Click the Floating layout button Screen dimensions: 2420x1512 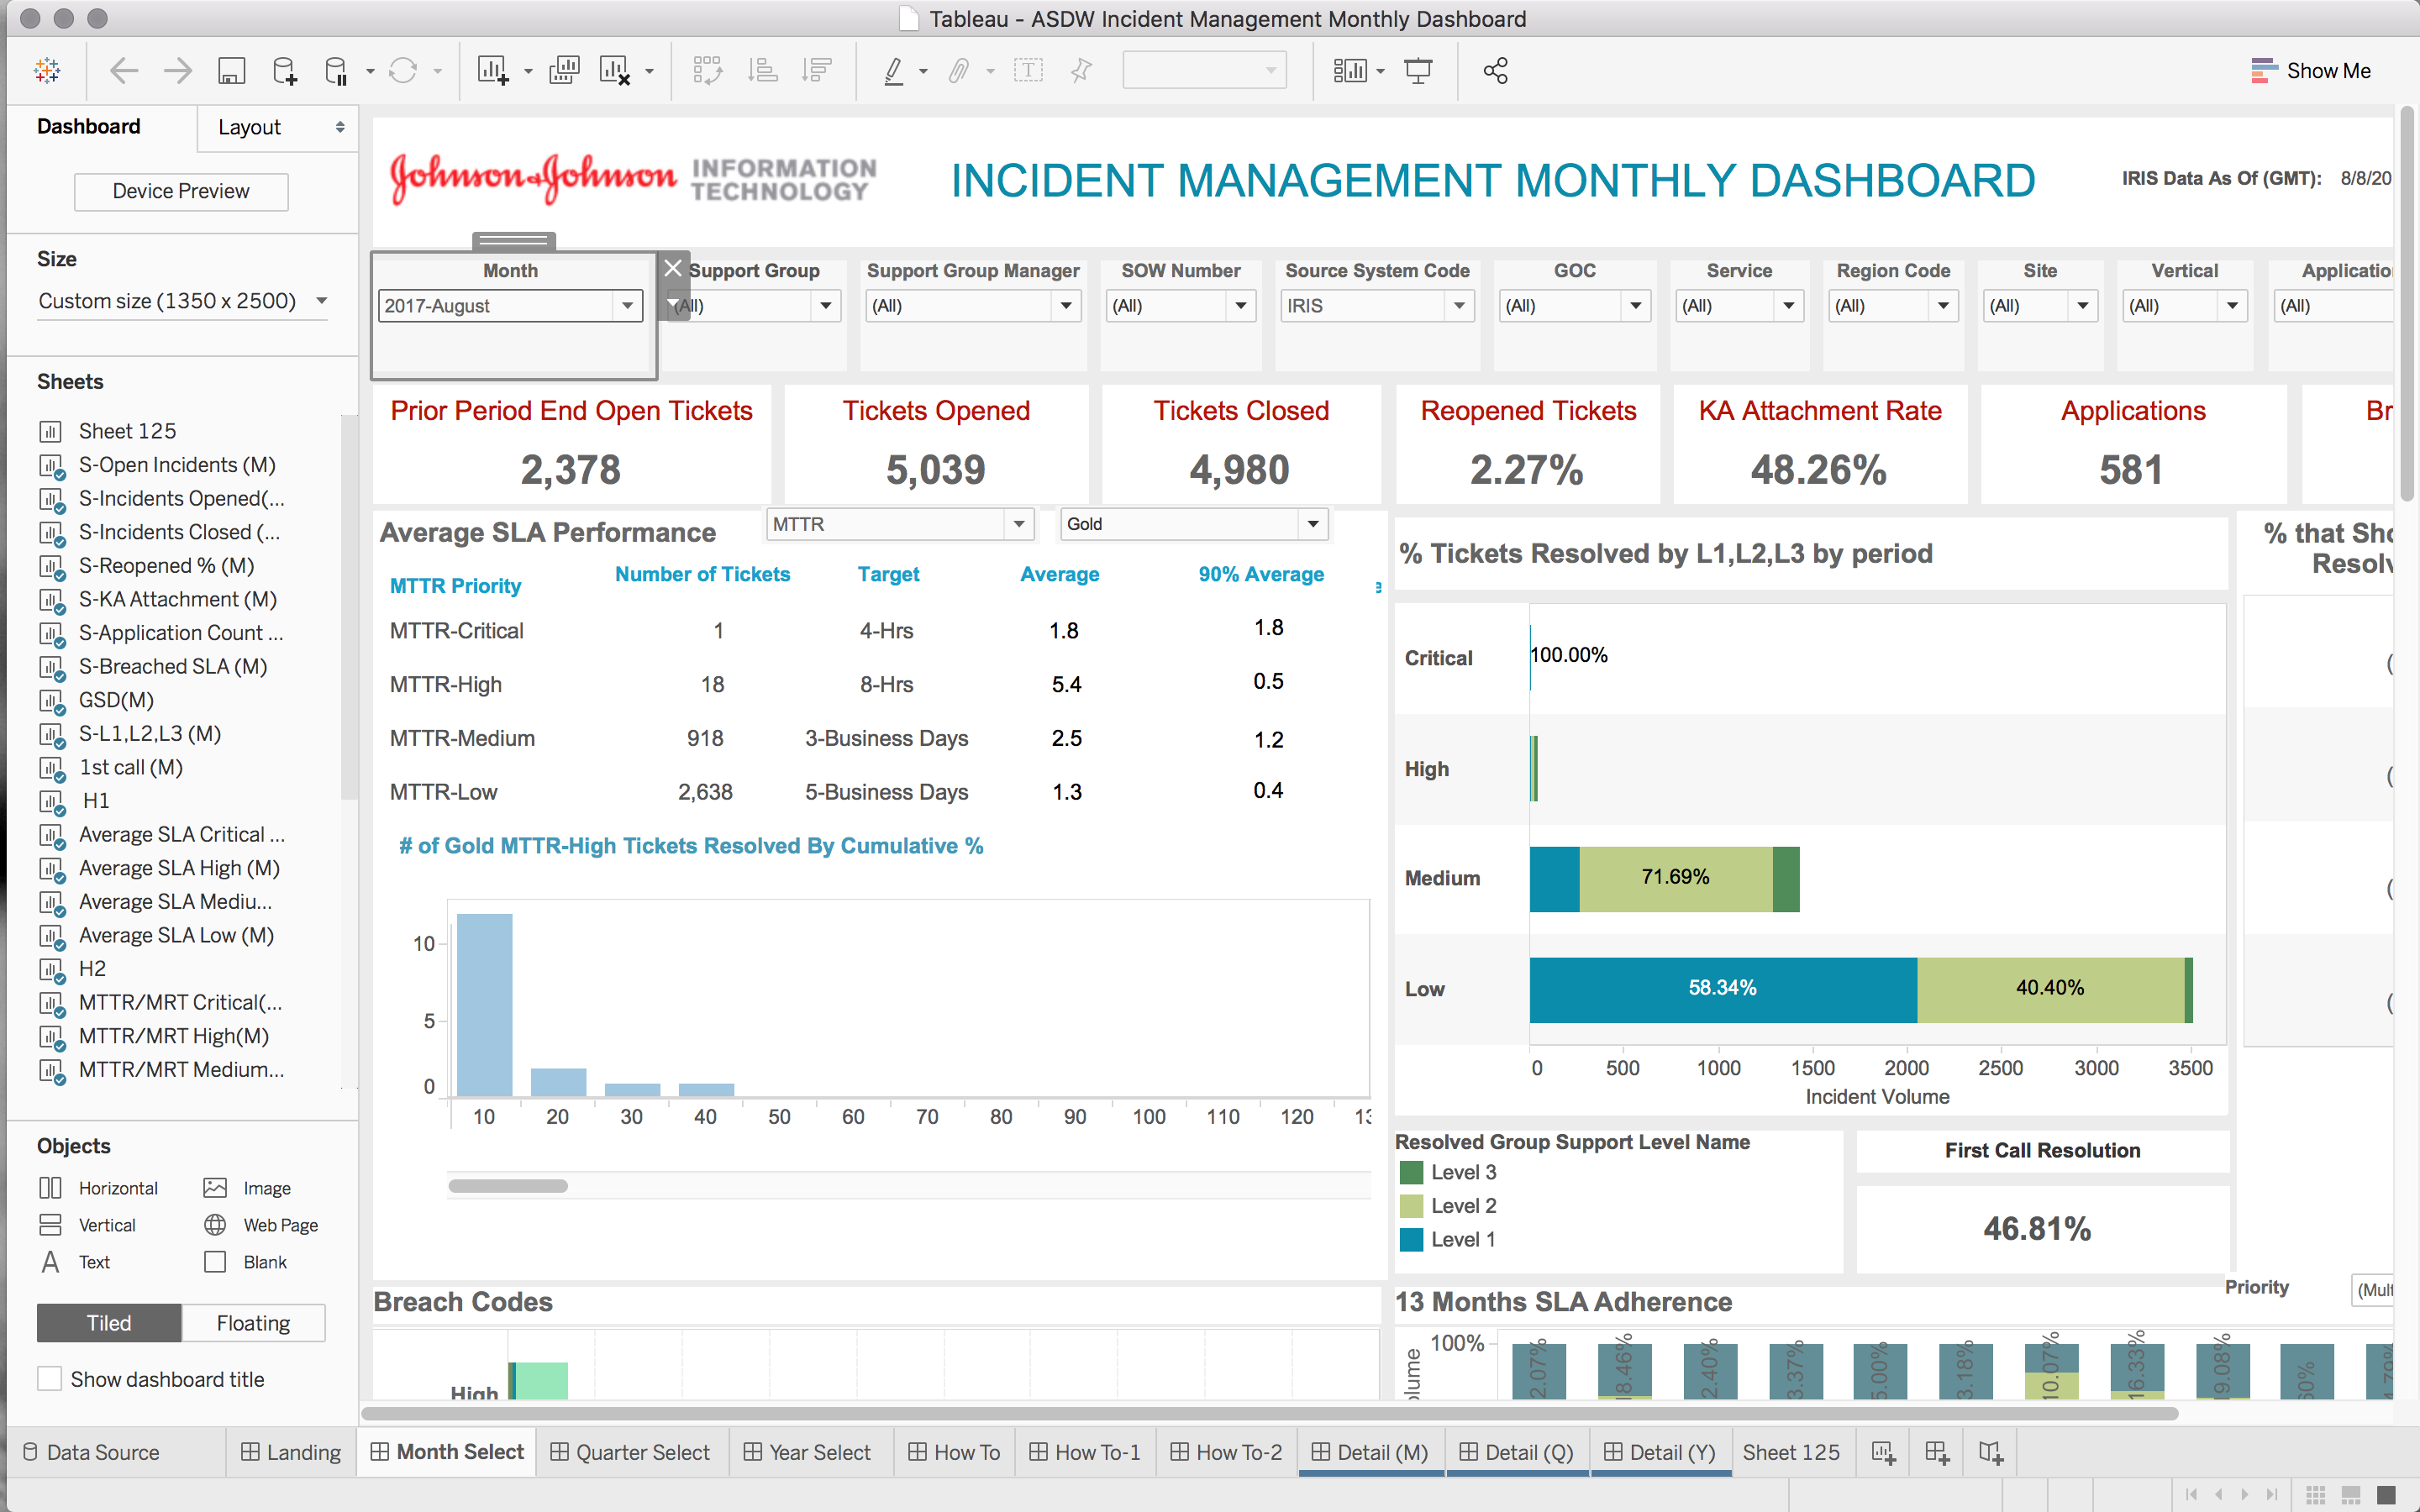pyautogui.click(x=250, y=1322)
